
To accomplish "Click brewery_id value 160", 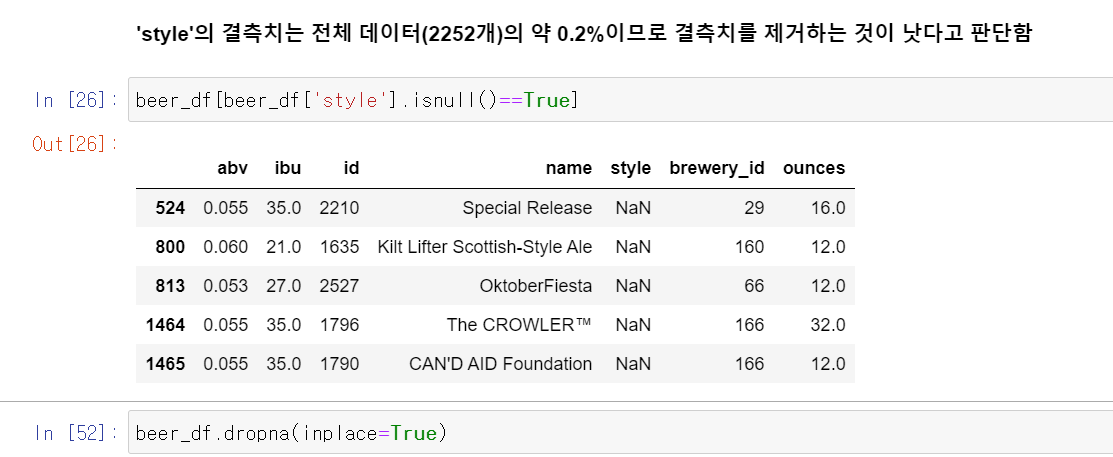I will pos(750,247).
